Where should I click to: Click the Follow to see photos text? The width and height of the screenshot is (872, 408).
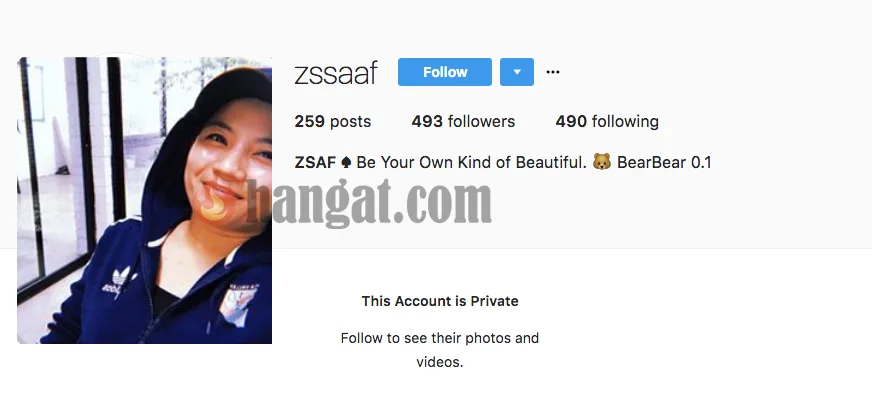point(440,338)
